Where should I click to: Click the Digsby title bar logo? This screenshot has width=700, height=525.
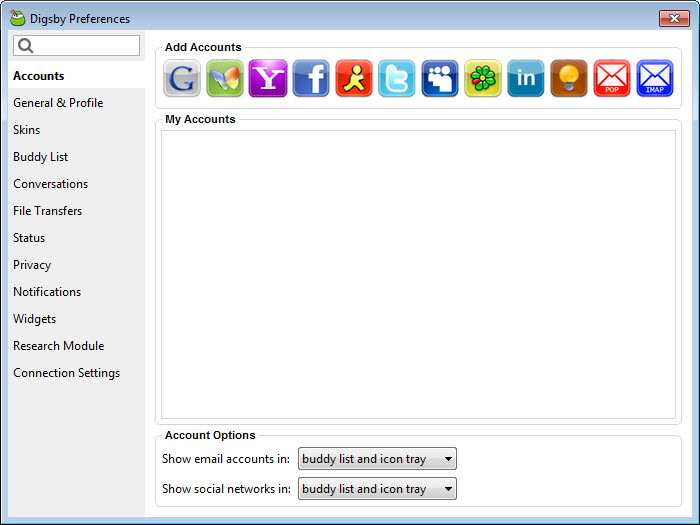[17, 18]
